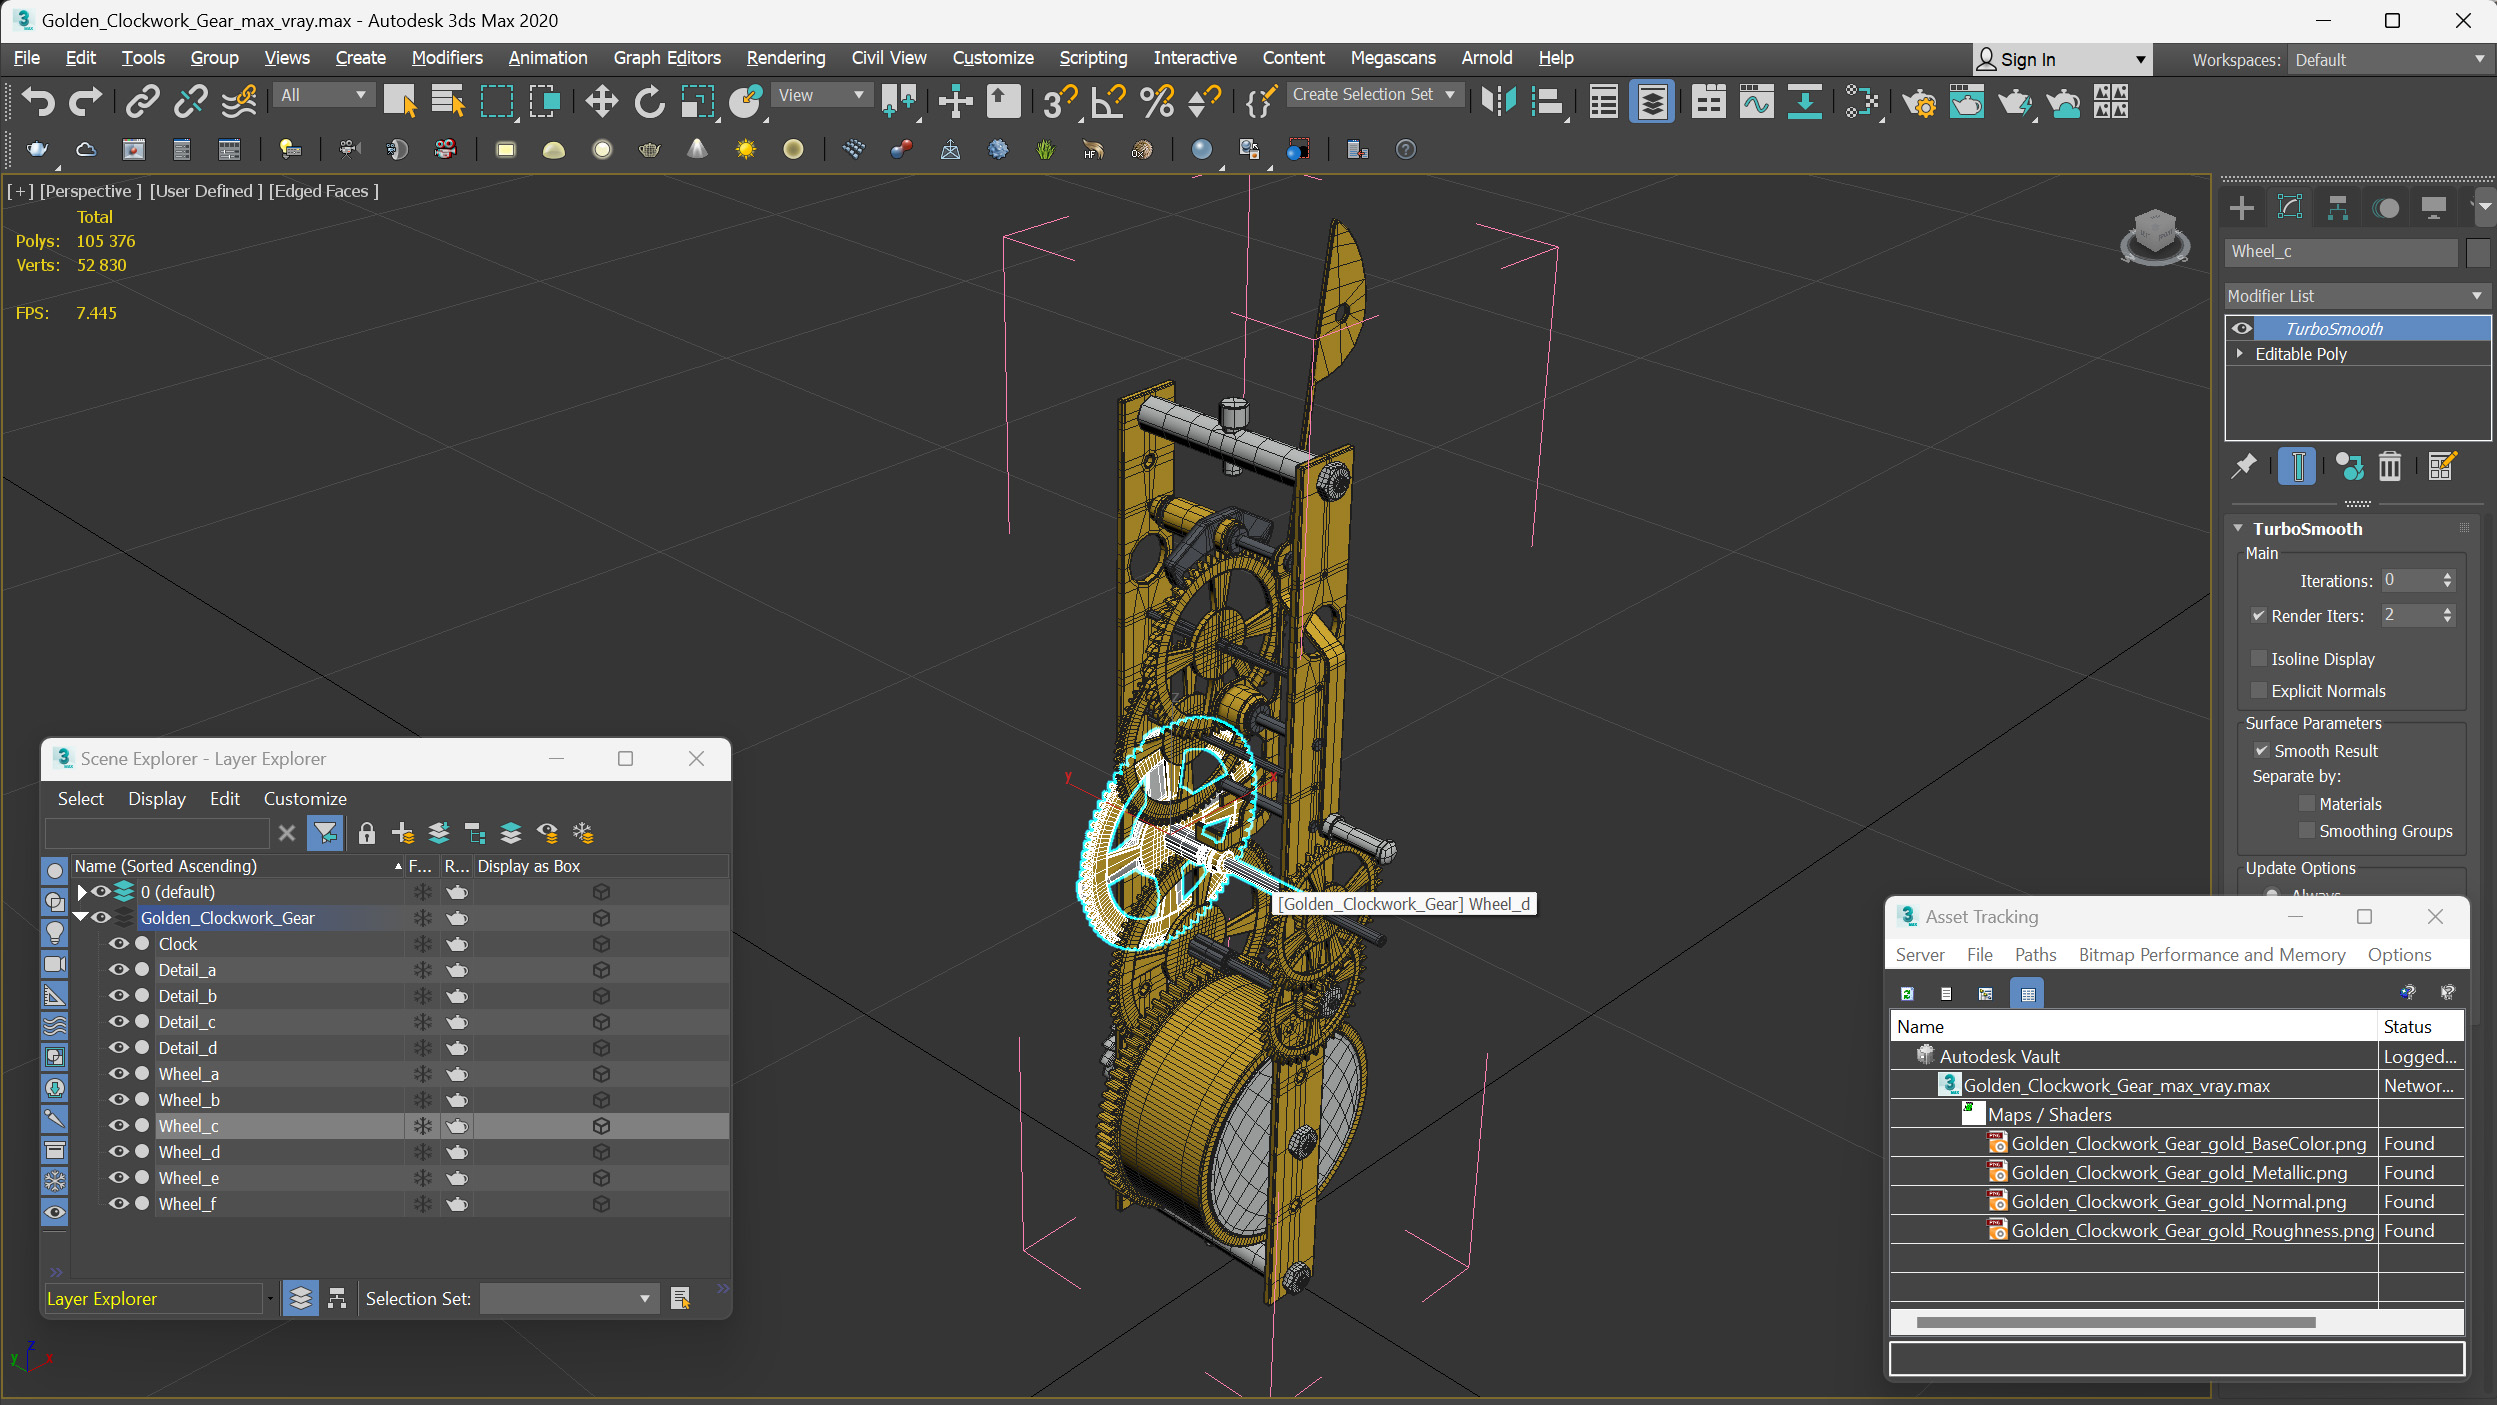Open the Paths menu in Asset Tracking
This screenshot has width=2497, height=1405.
(x=2035, y=955)
